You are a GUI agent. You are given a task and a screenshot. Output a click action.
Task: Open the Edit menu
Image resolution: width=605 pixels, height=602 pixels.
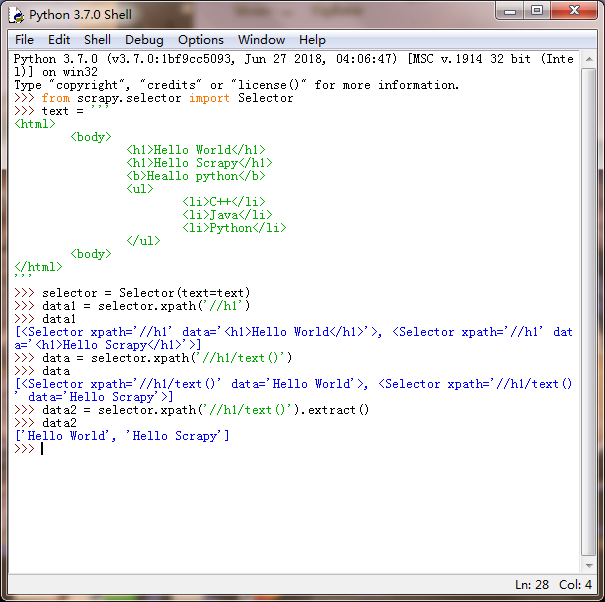[59, 40]
